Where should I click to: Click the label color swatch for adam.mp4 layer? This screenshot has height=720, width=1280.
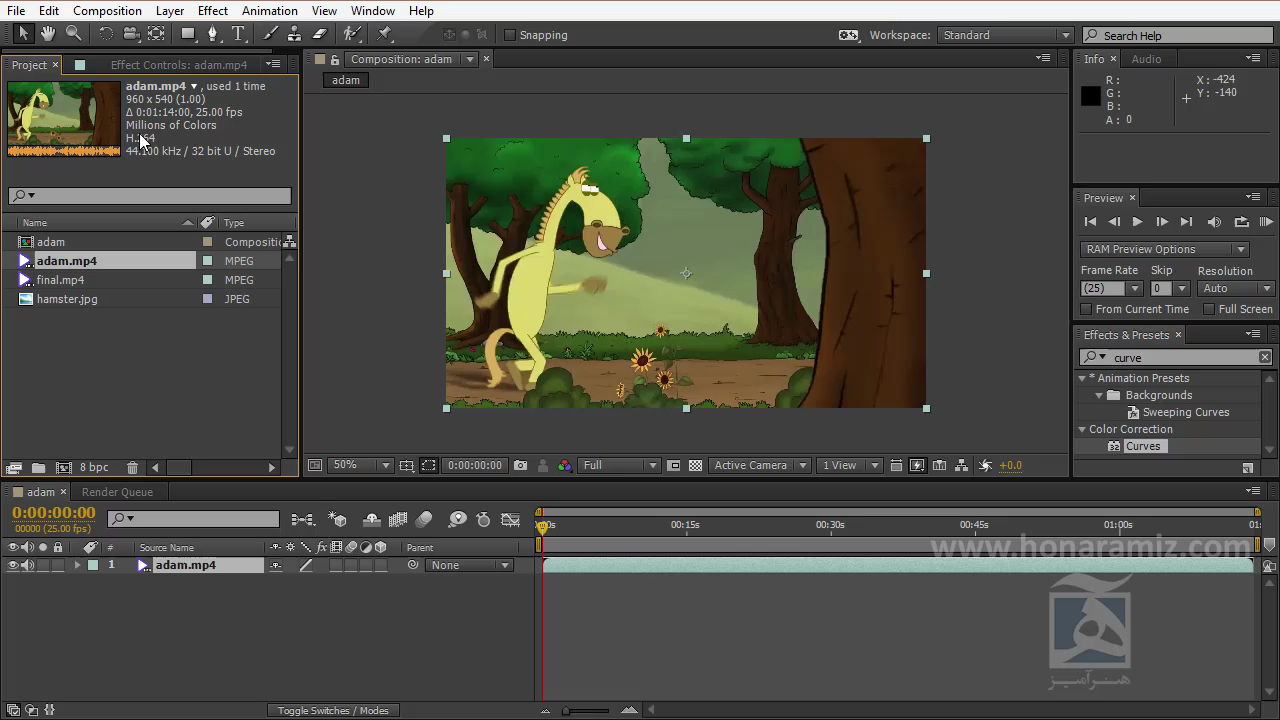click(93, 565)
